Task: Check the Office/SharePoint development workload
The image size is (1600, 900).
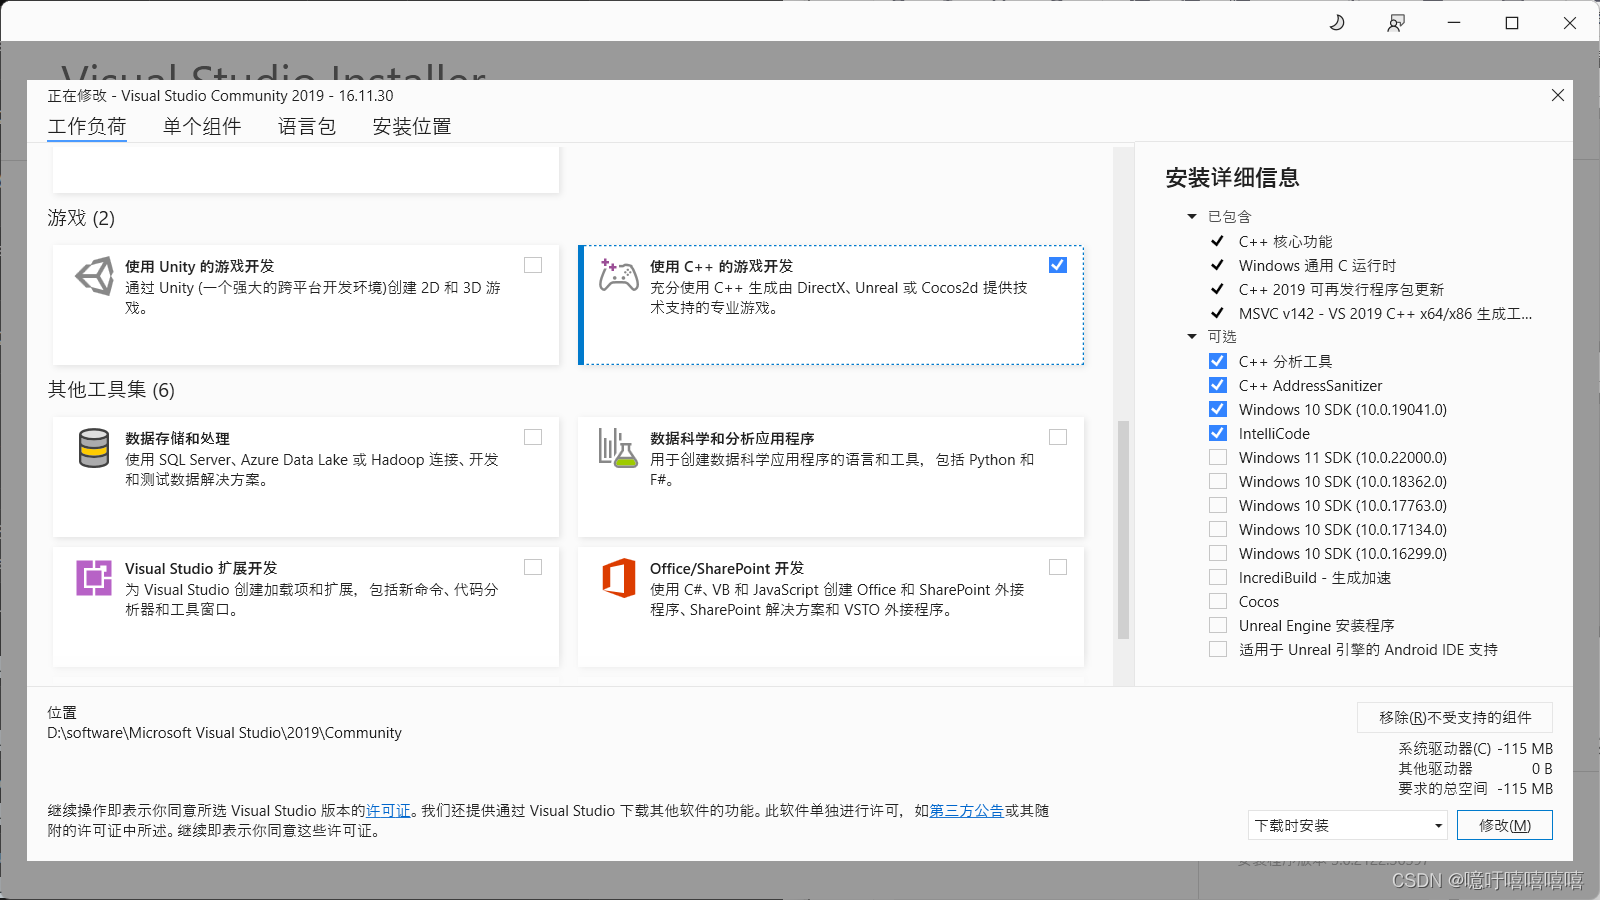Action: click(1058, 567)
